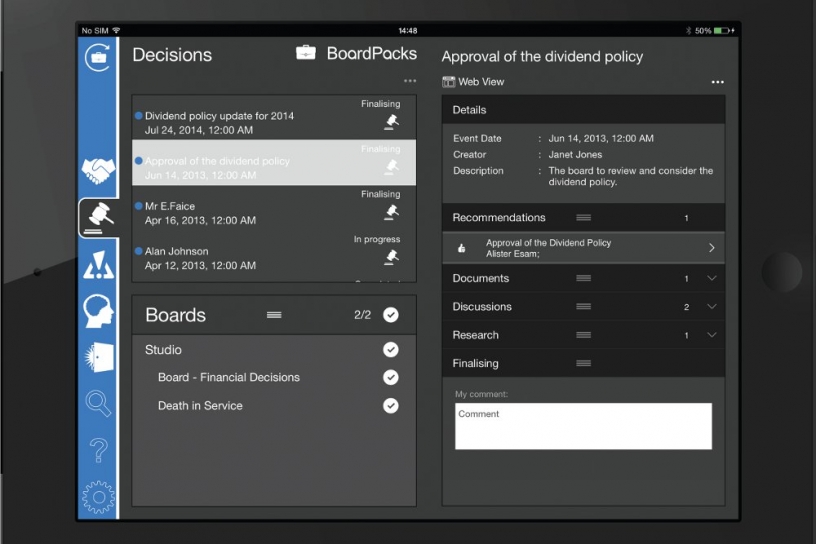Open the settings gear icon
Image resolution: width=816 pixels, height=544 pixels.
pos(98,496)
